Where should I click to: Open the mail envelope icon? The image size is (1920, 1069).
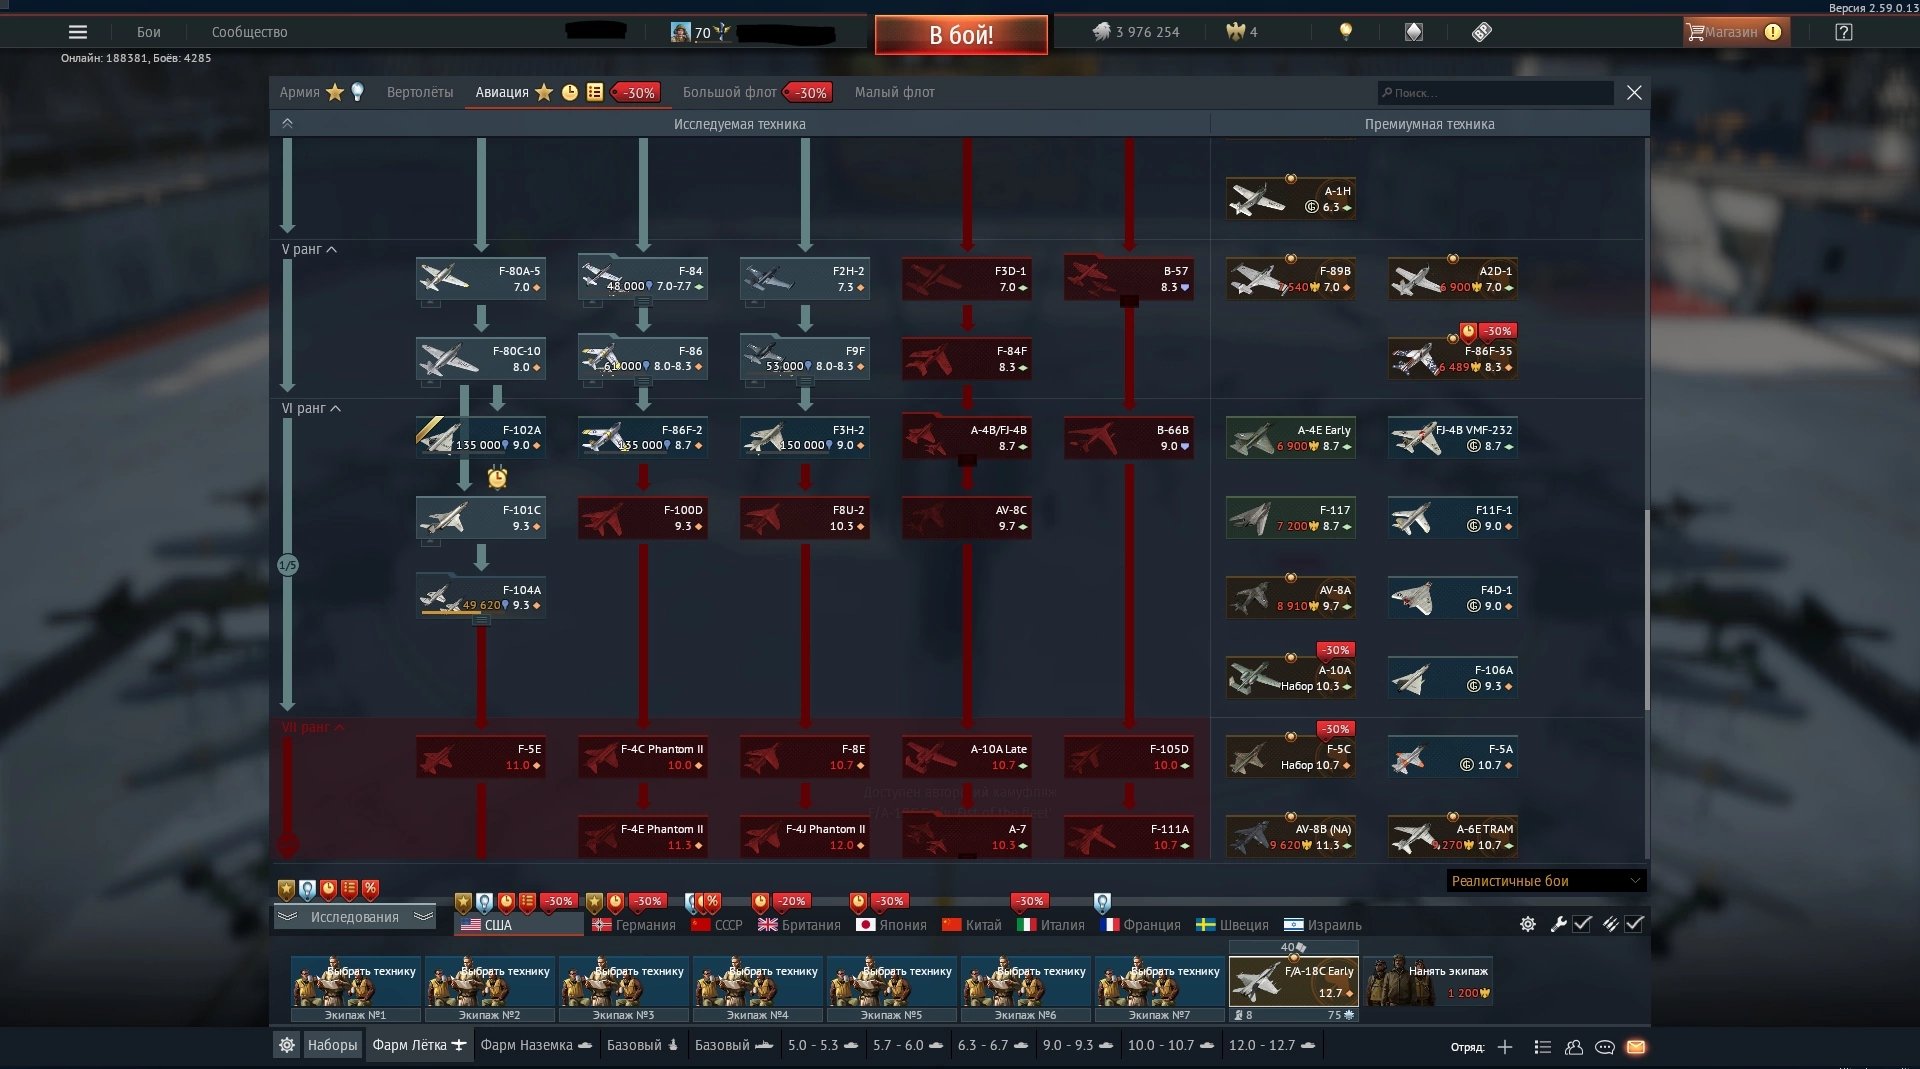coord(1636,1047)
